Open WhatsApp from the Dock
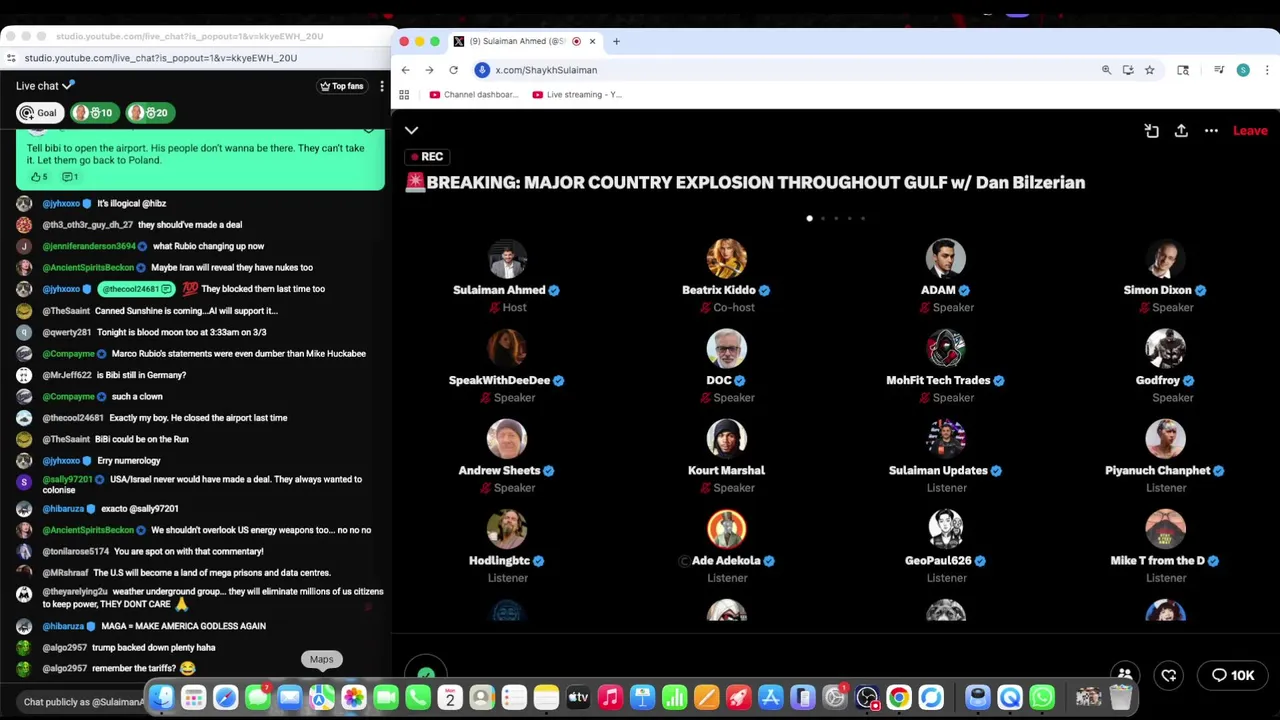Image resolution: width=1280 pixels, height=720 pixels. 1041,697
